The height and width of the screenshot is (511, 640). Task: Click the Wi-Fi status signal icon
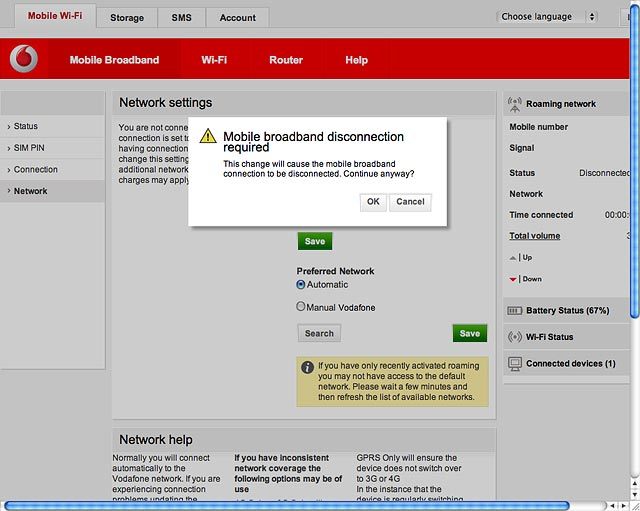pyautogui.click(x=515, y=337)
